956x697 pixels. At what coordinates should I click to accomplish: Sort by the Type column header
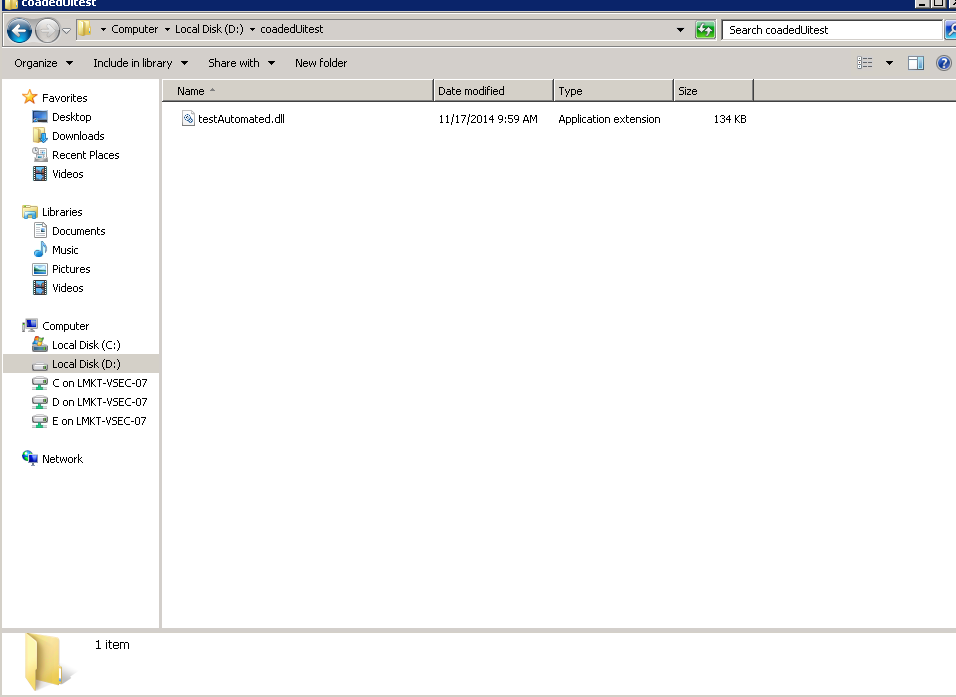point(613,91)
